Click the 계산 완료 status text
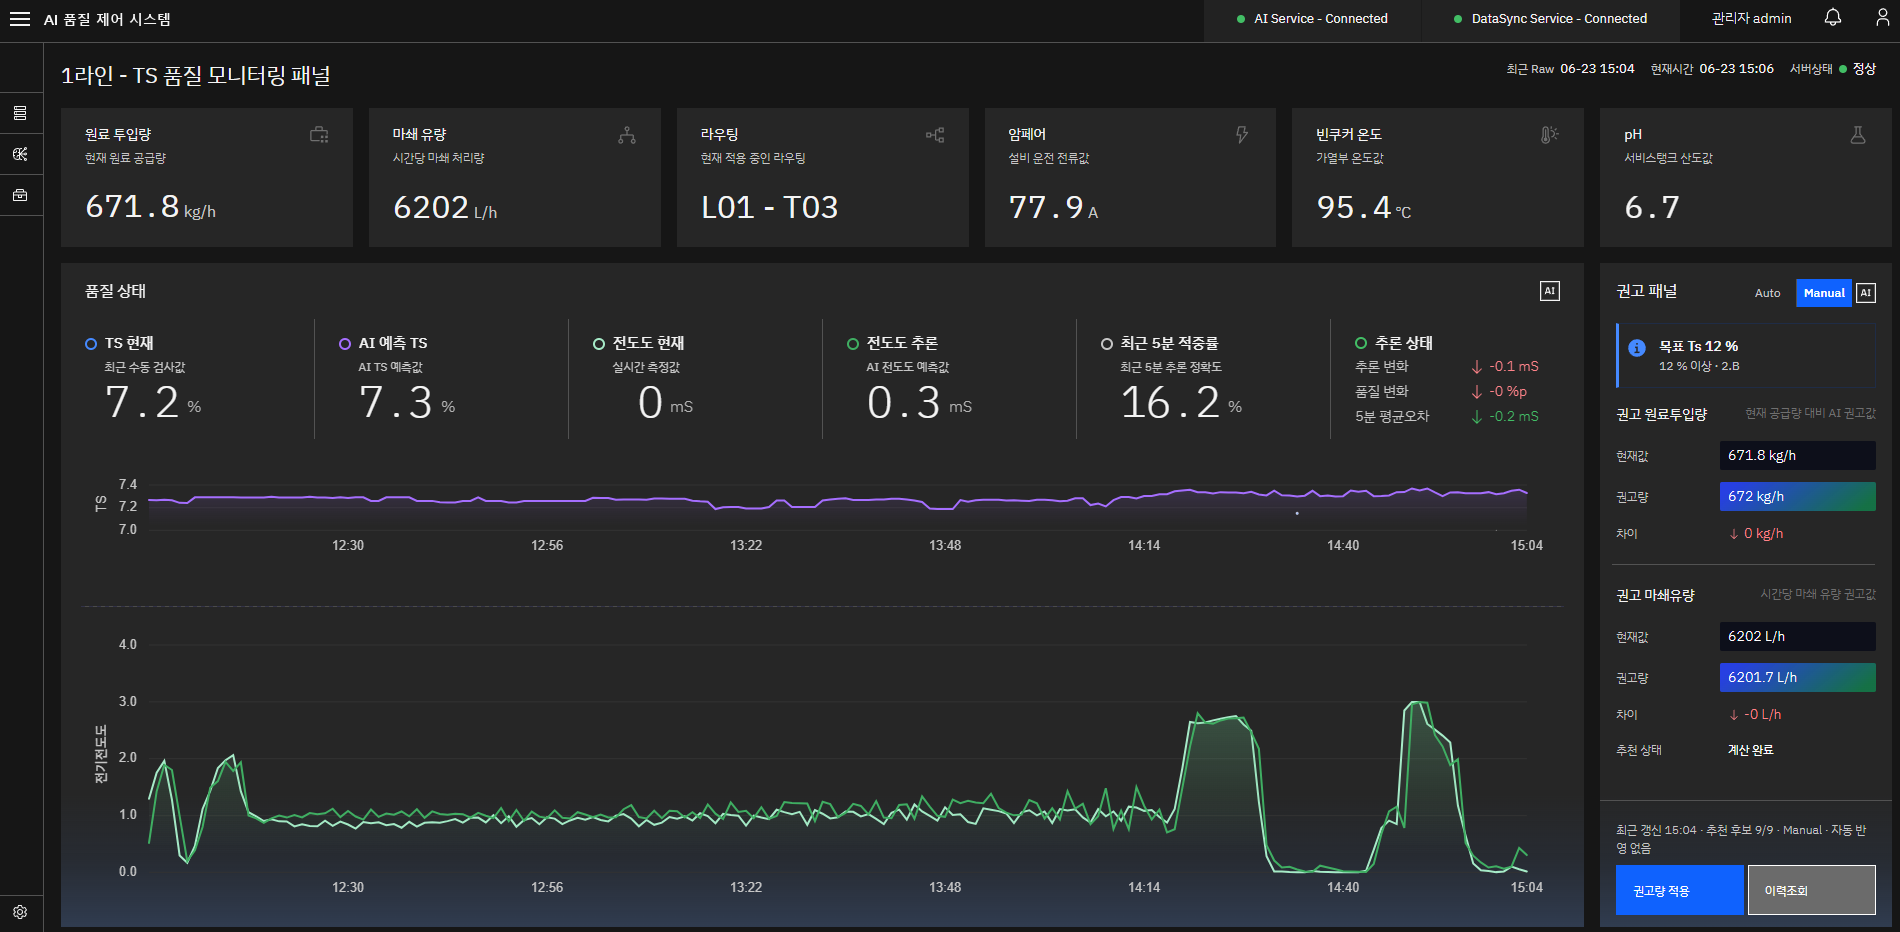 (1750, 750)
